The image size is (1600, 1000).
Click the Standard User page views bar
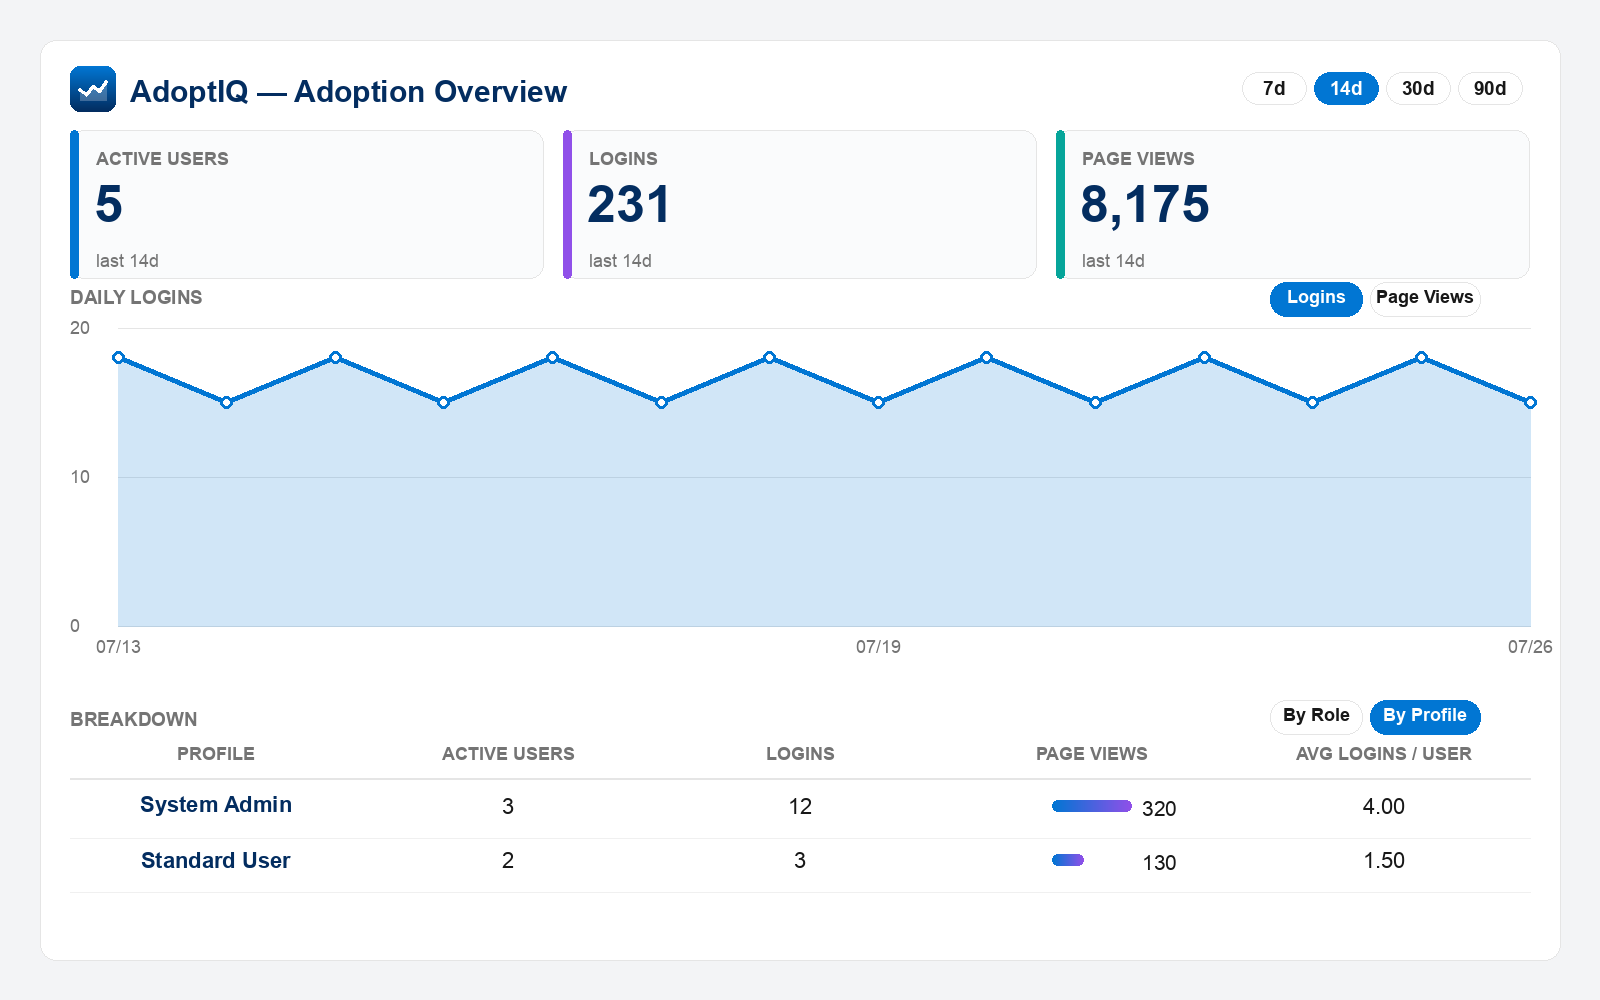coord(1068,860)
